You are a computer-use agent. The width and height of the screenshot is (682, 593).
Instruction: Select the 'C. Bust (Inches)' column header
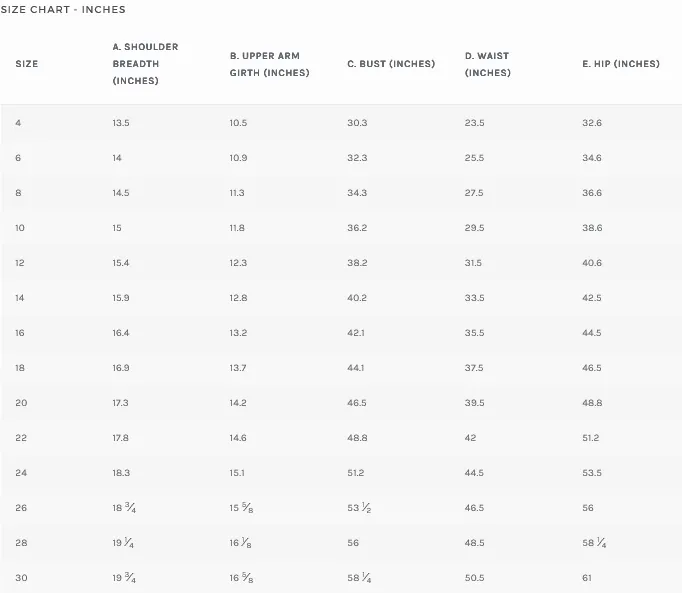coord(391,64)
